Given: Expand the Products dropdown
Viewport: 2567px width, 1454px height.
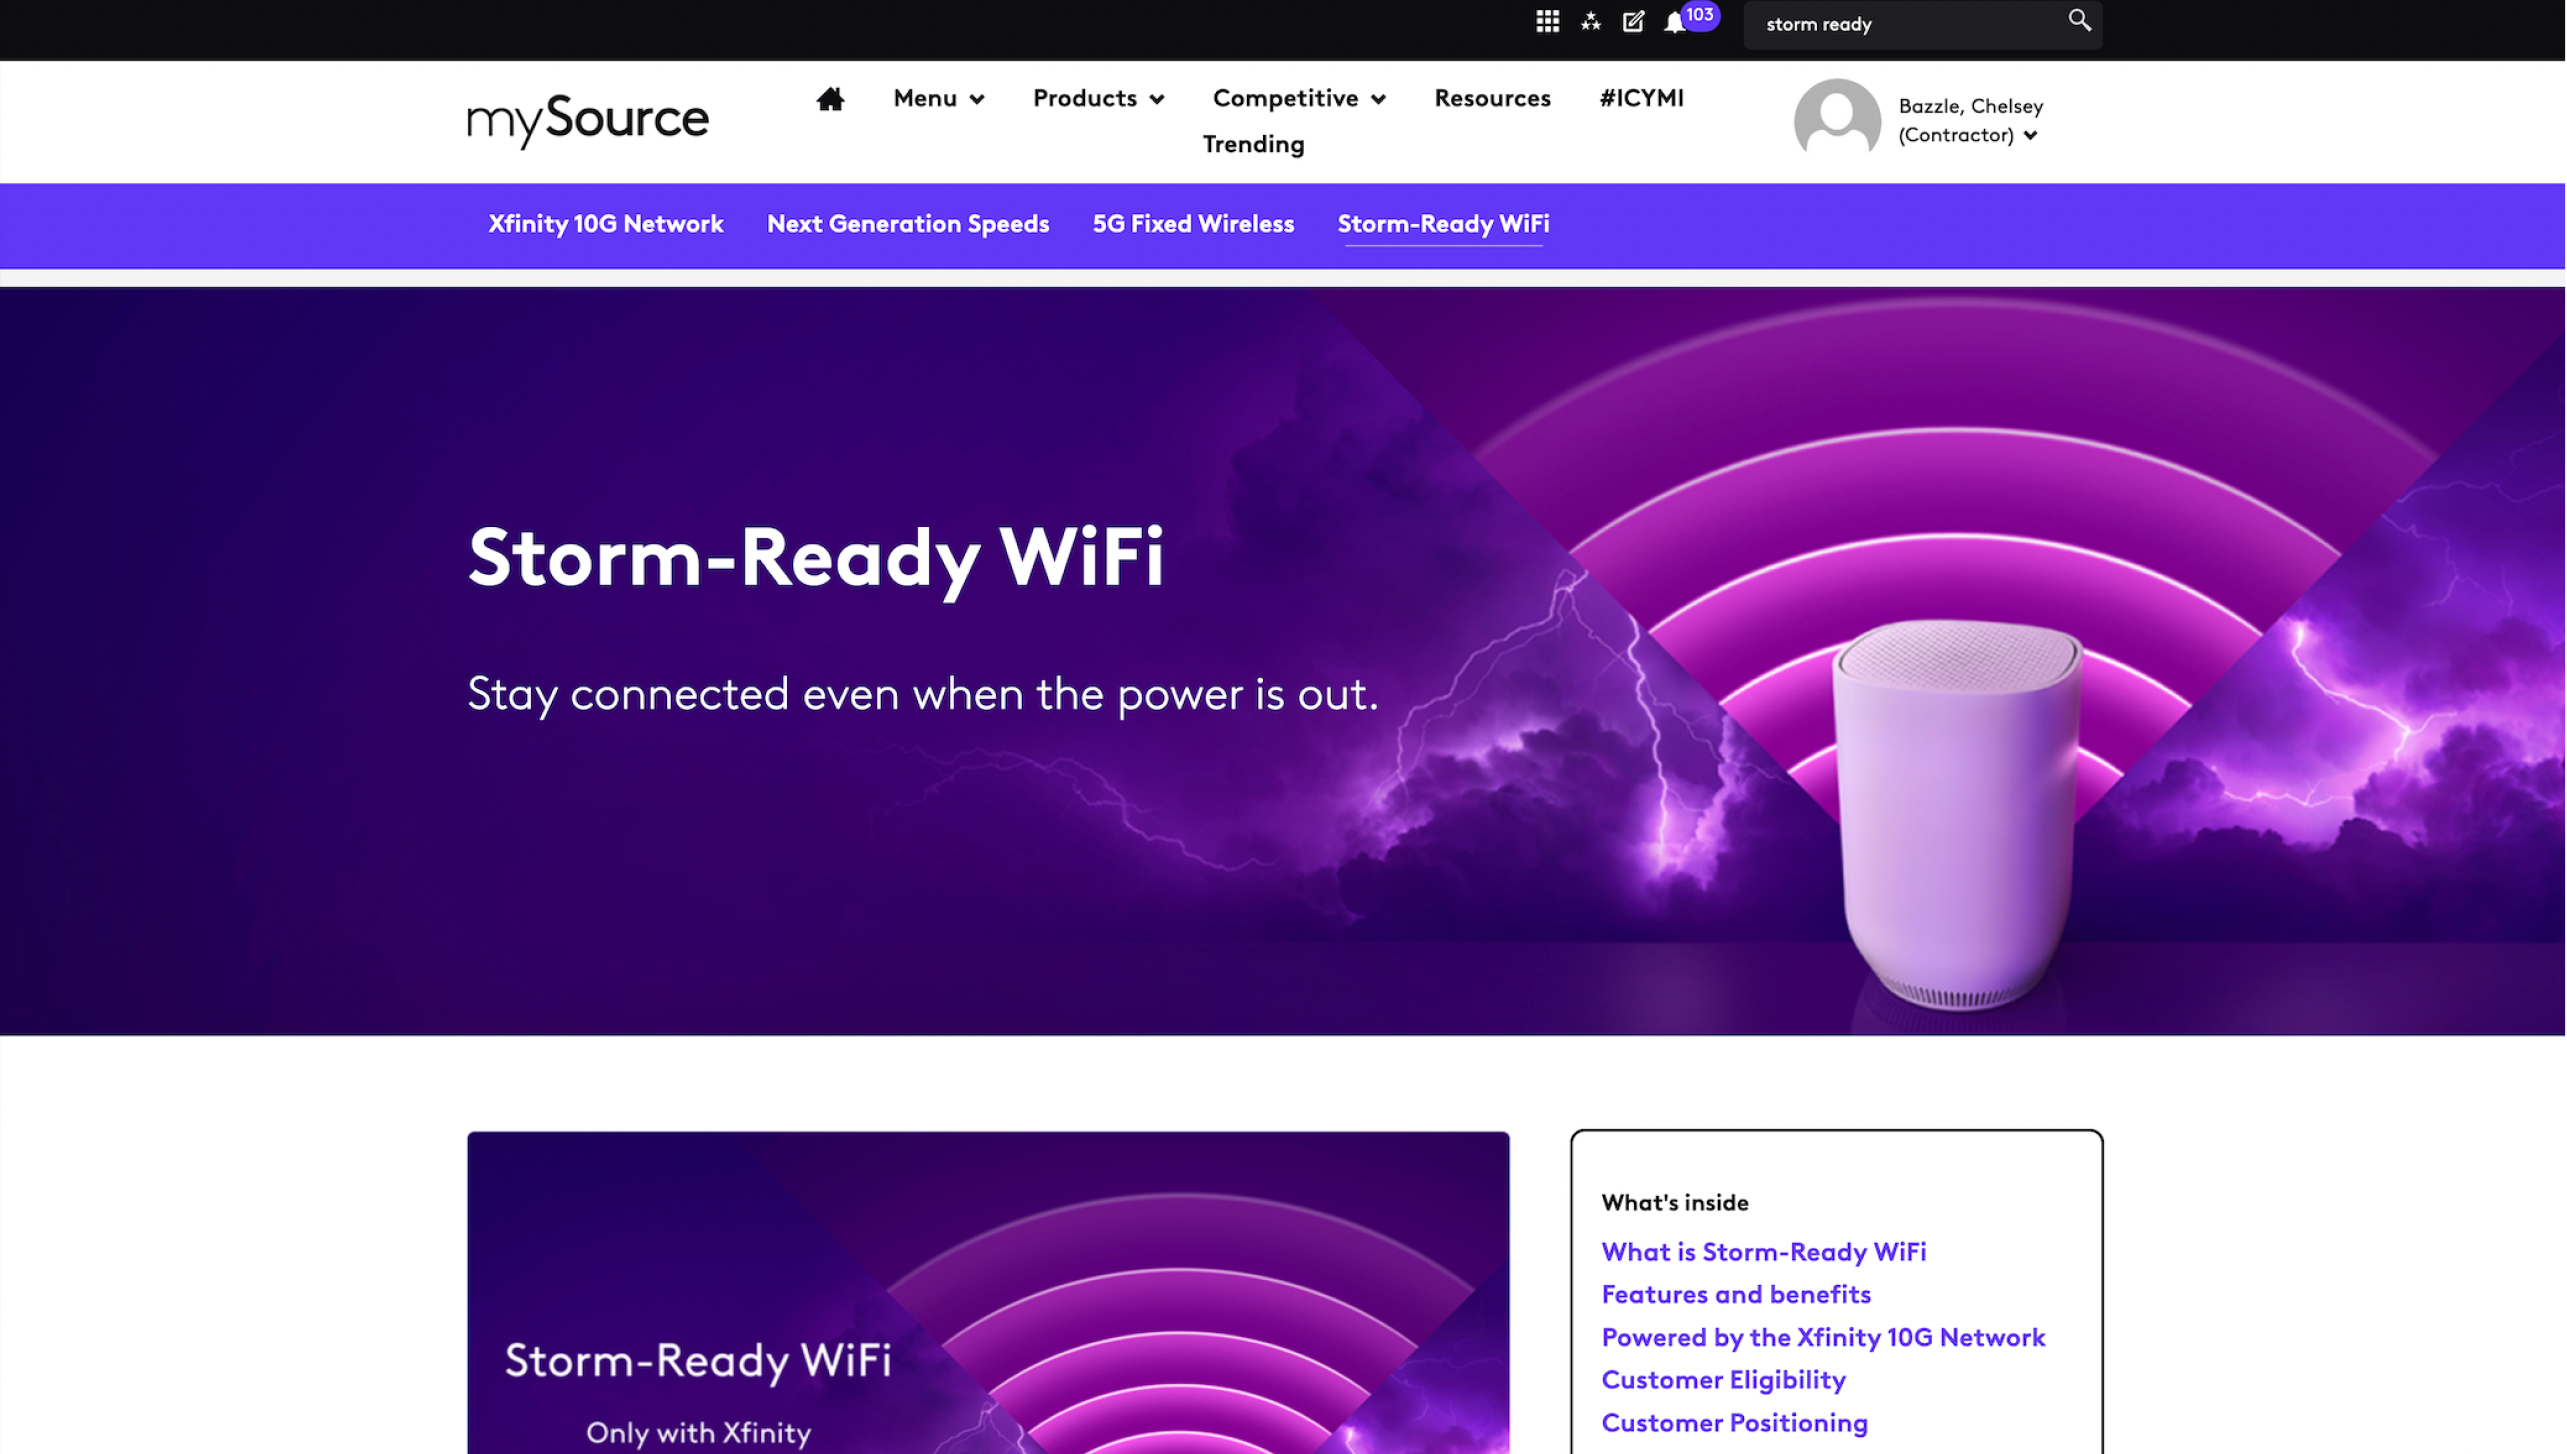Looking at the screenshot, I should [x=1098, y=99].
